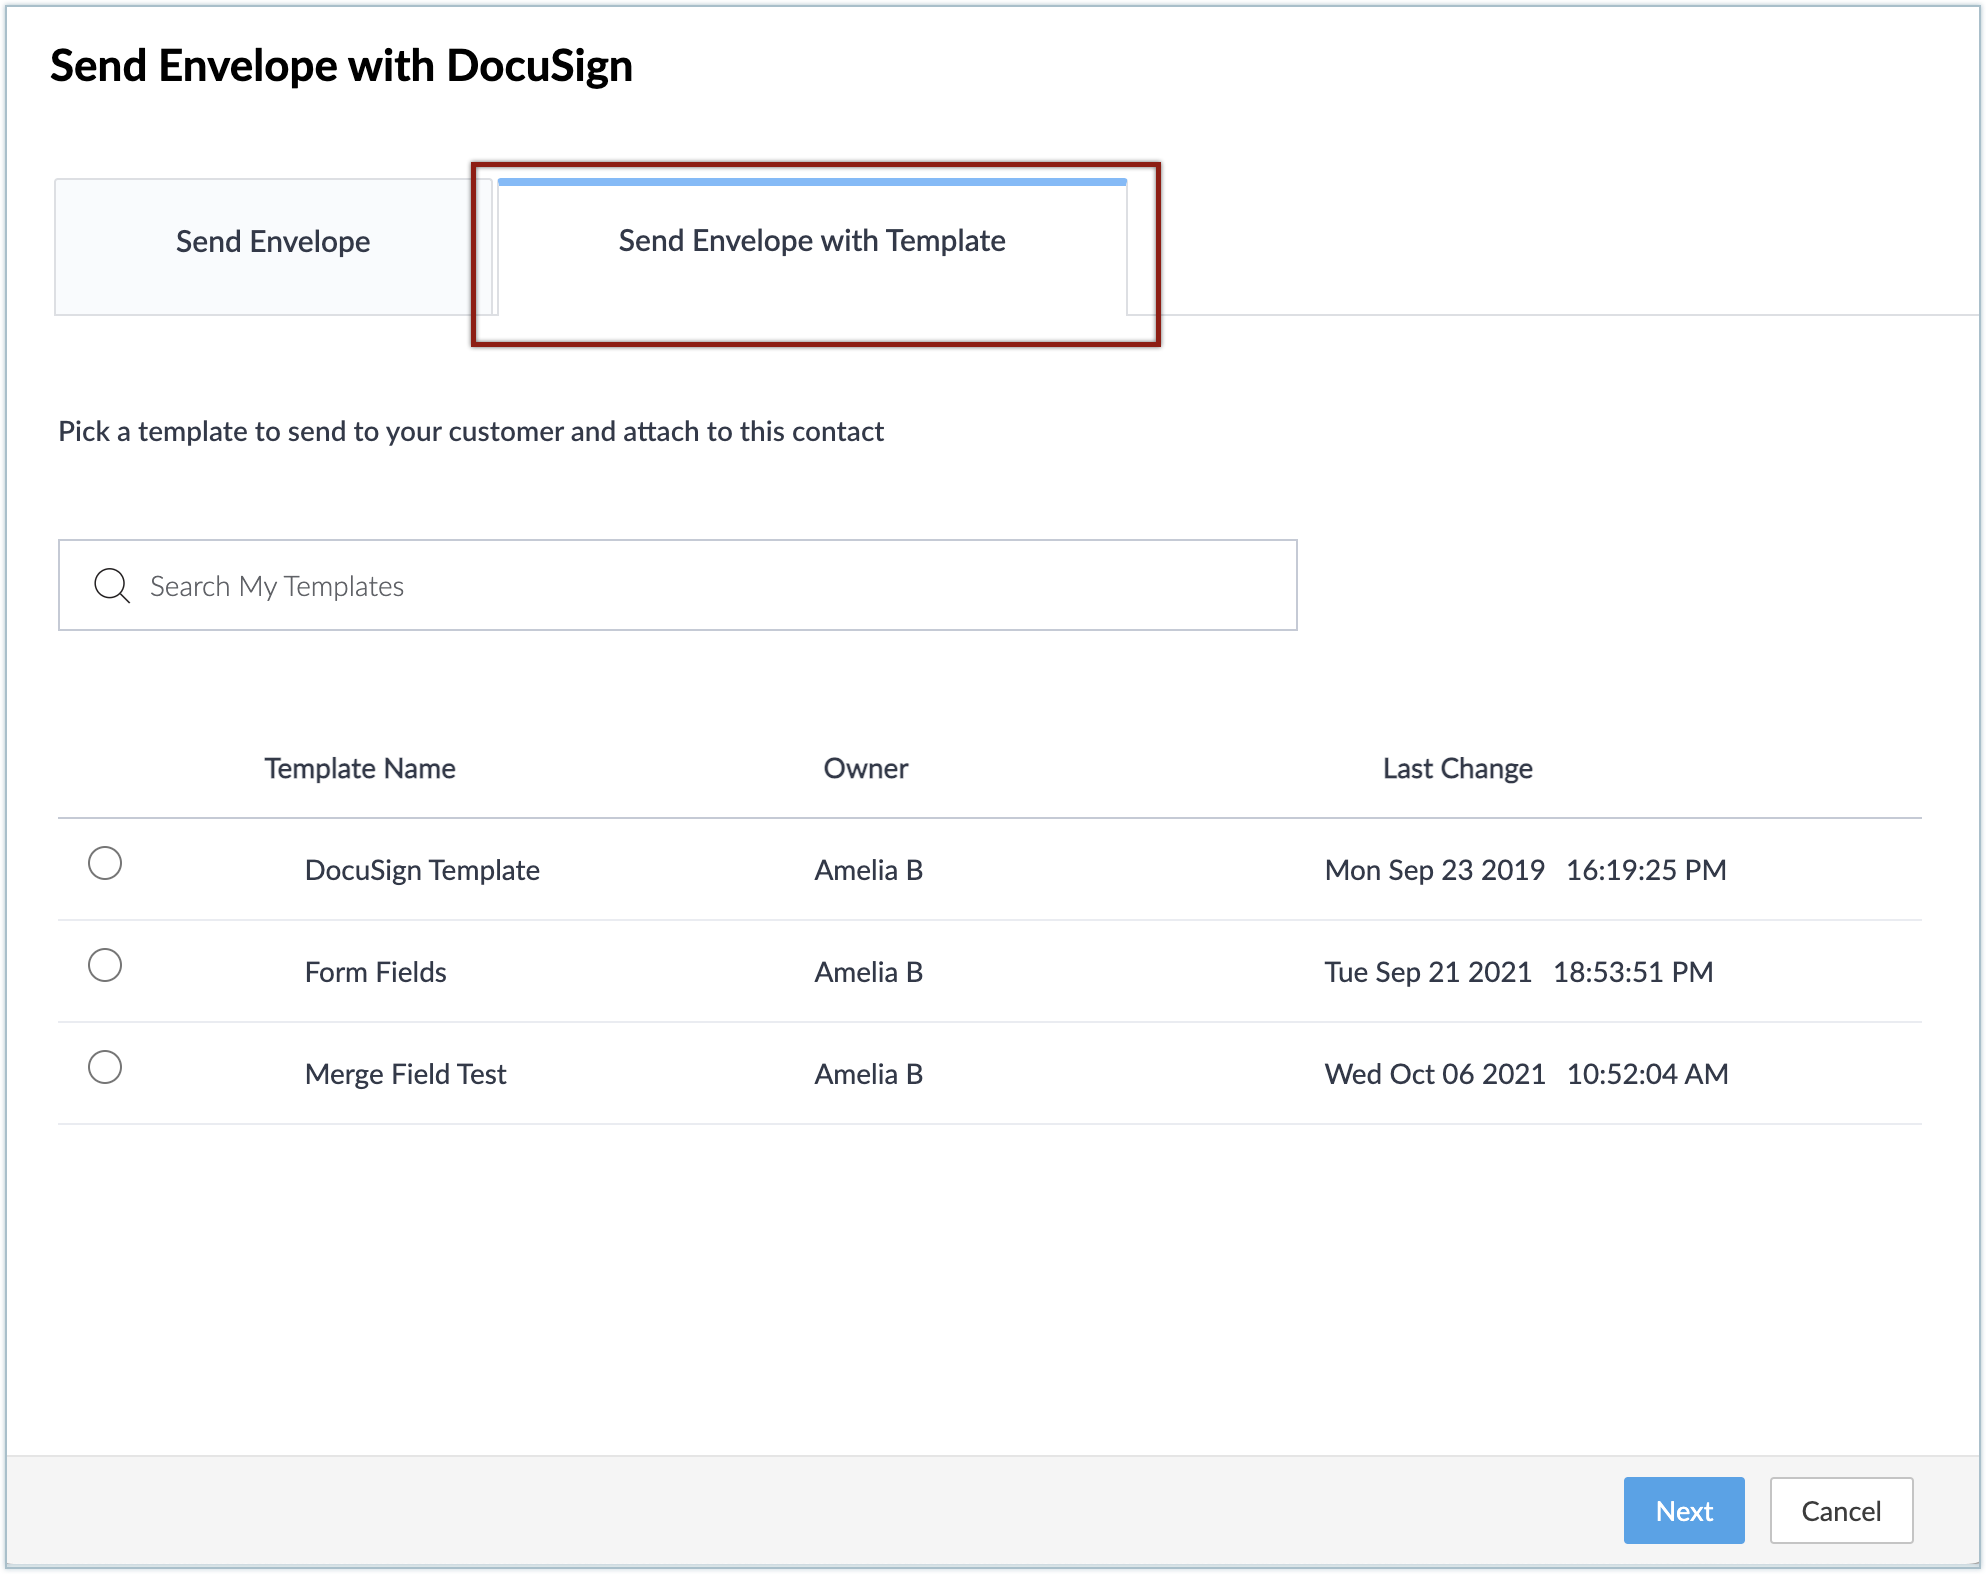Click the Next button
1986x1574 pixels.
(x=1683, y=1510)
